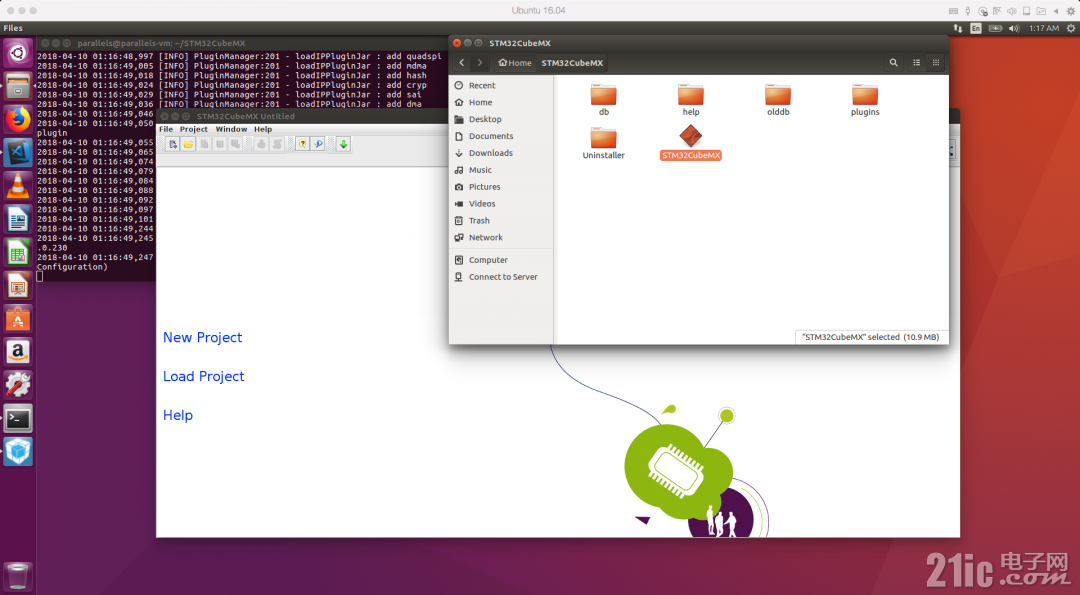Go forward in the Files window
This screenshot has height=595, width=1080.
coord(479,63)
